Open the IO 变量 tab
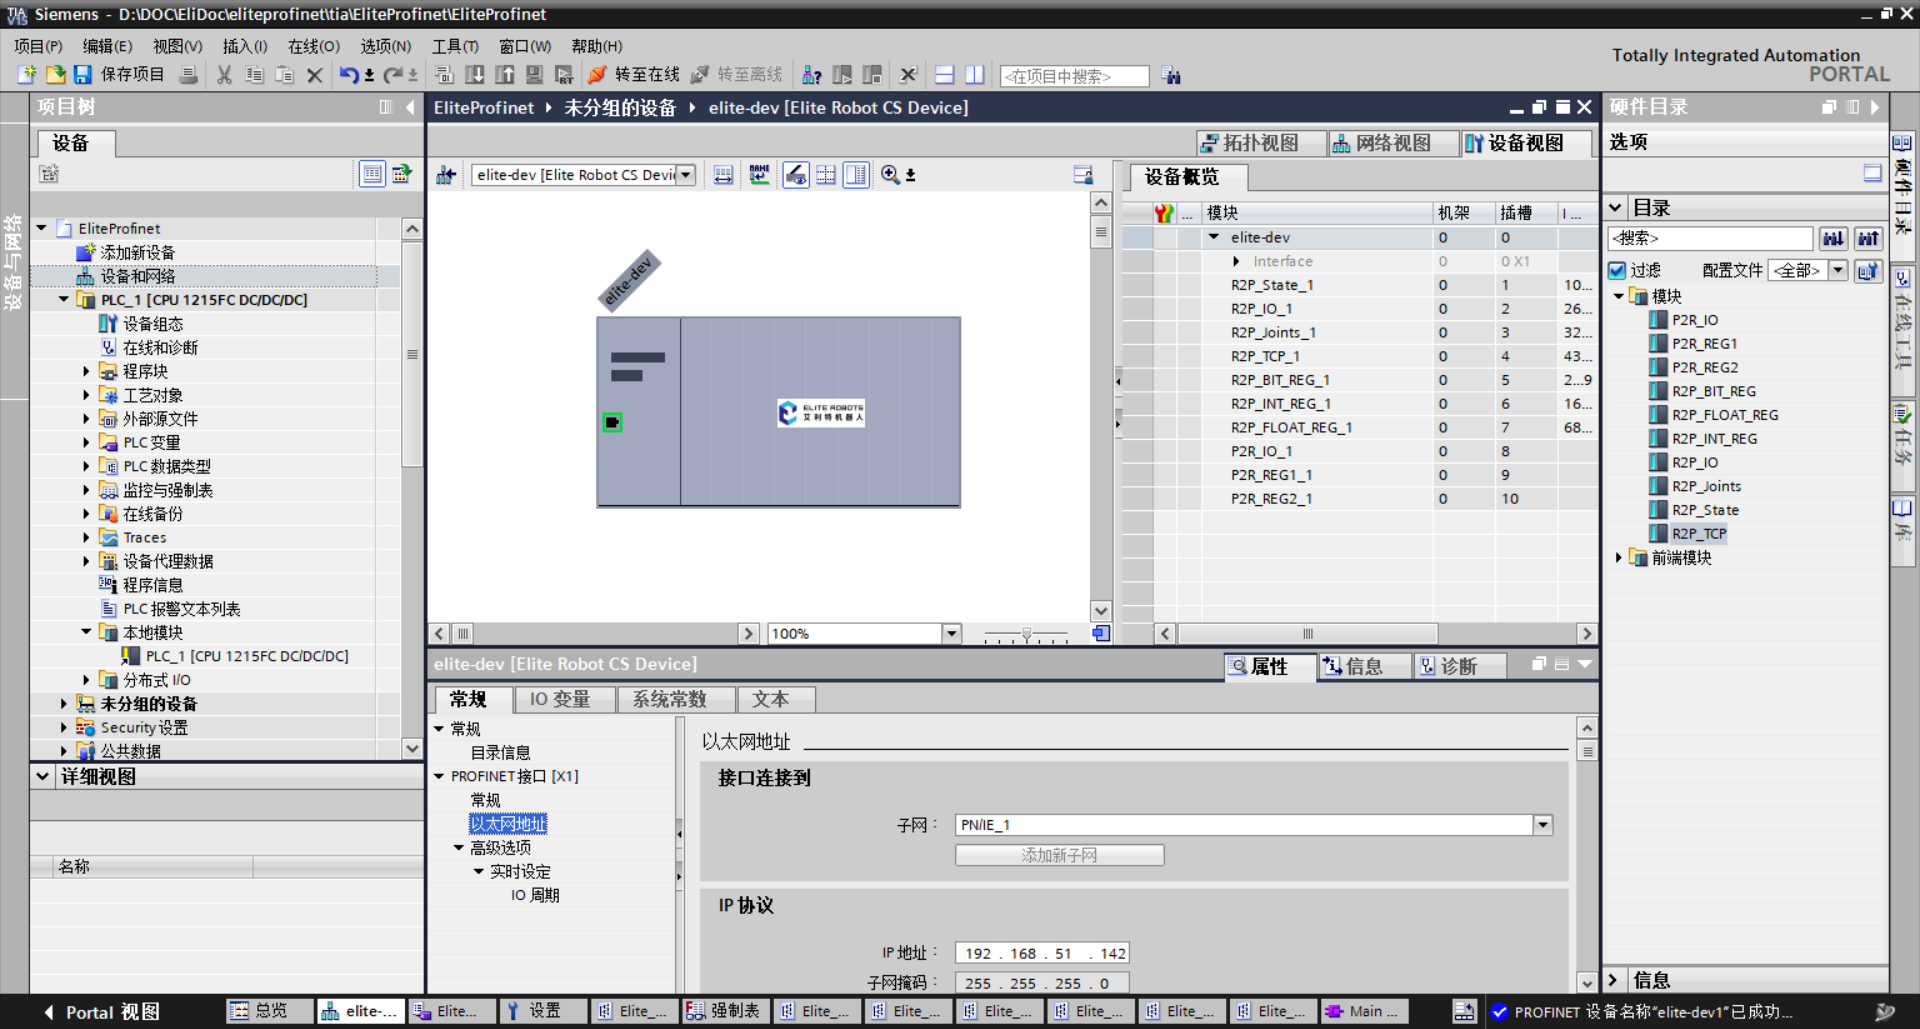The image size is (1920, 1029). 559,700
